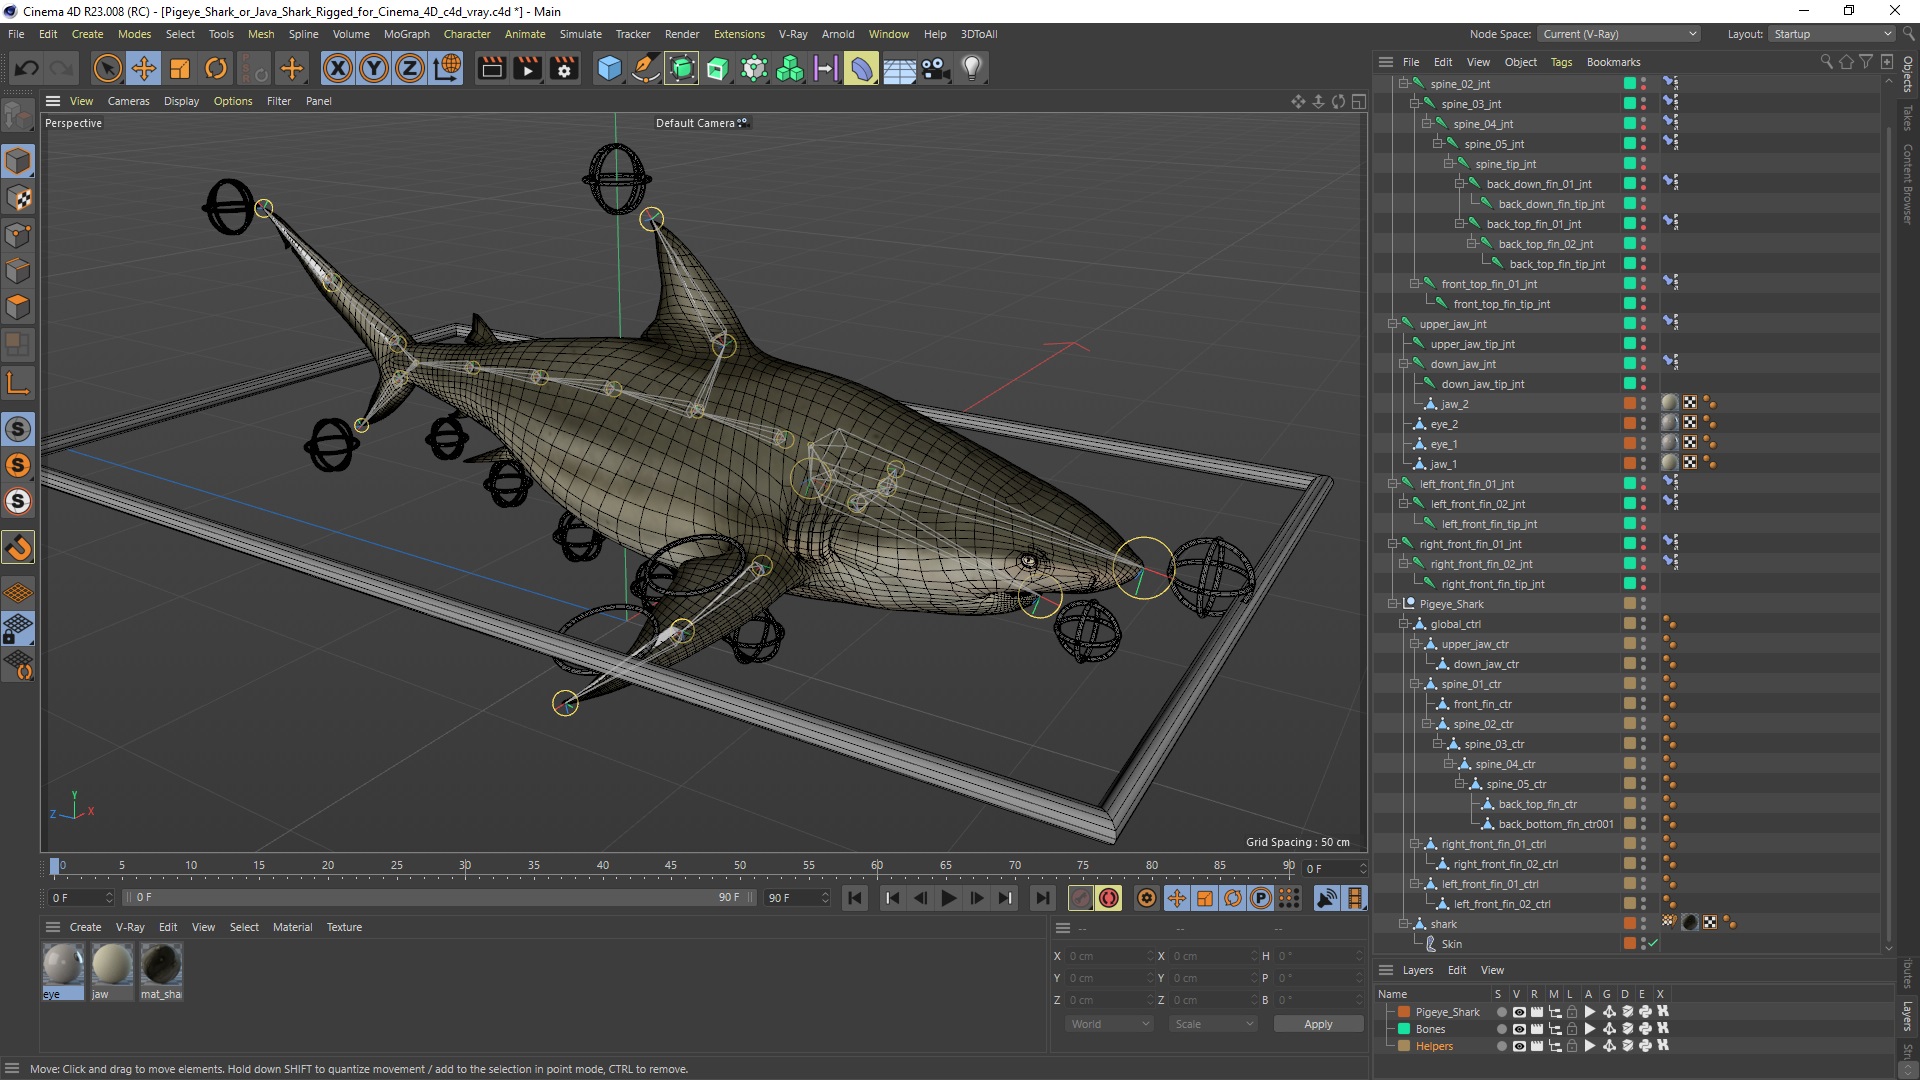Screen dimensions: 1920x1080
Task: Toggle solo dot of Helpers layer
Action: point(1501,1046)
